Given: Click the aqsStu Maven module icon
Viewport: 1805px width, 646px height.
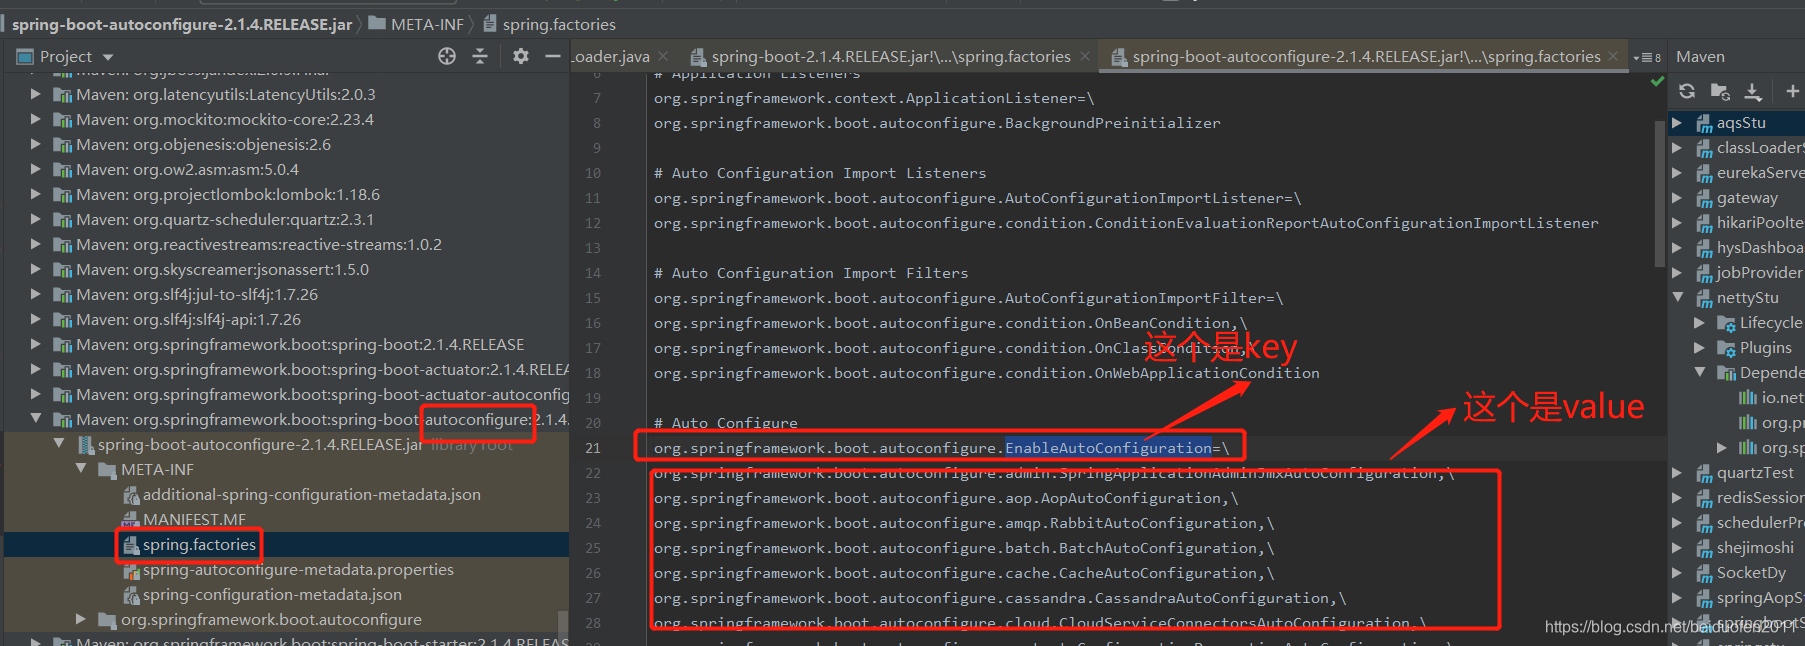Looking at the screenshot, I should point(1705,123).
